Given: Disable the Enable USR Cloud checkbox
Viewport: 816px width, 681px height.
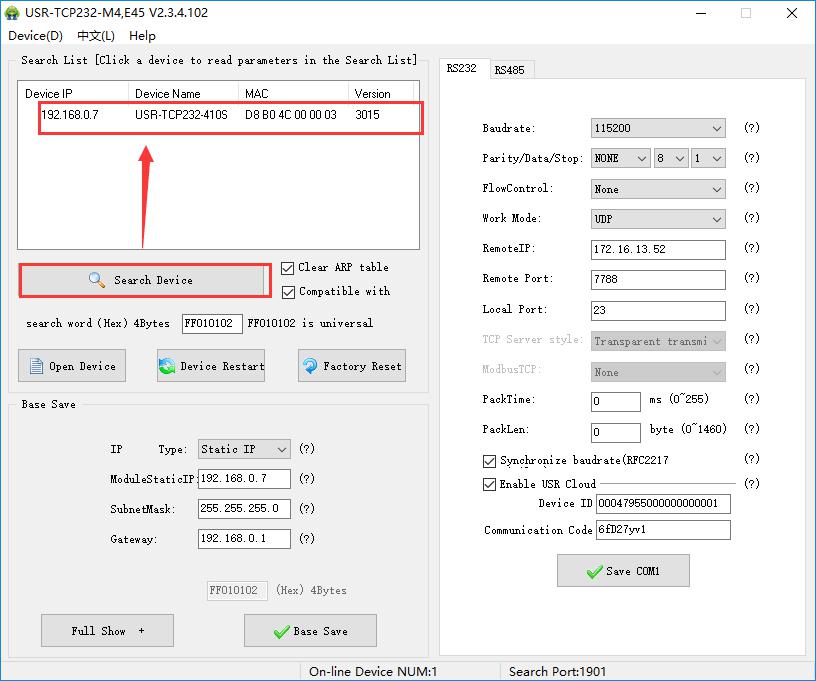Looking at the screenshot, I should click(x=489, y=485).
